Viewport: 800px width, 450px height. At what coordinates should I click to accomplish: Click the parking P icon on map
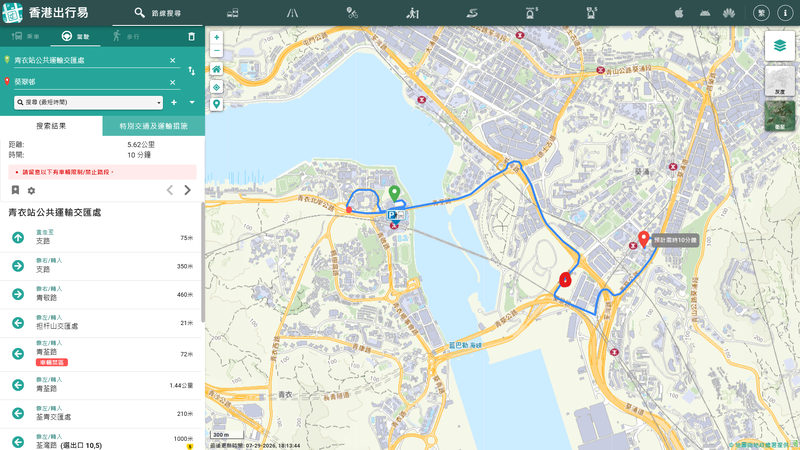pos(392,215)
